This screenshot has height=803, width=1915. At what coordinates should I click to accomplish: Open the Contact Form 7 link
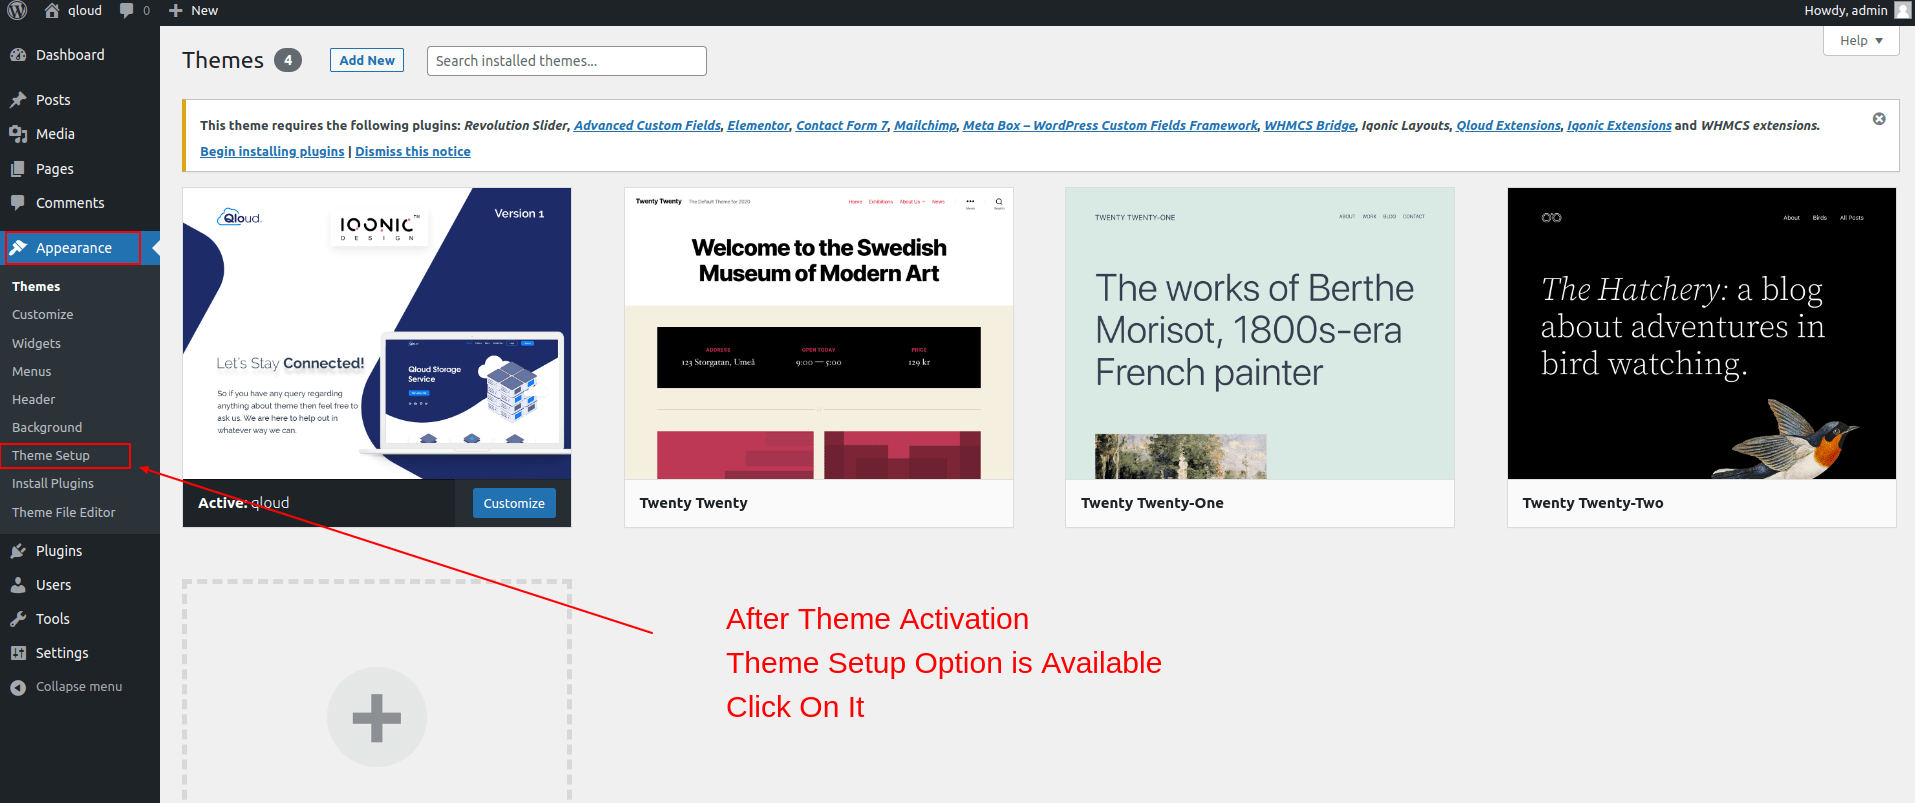[842, 126]
